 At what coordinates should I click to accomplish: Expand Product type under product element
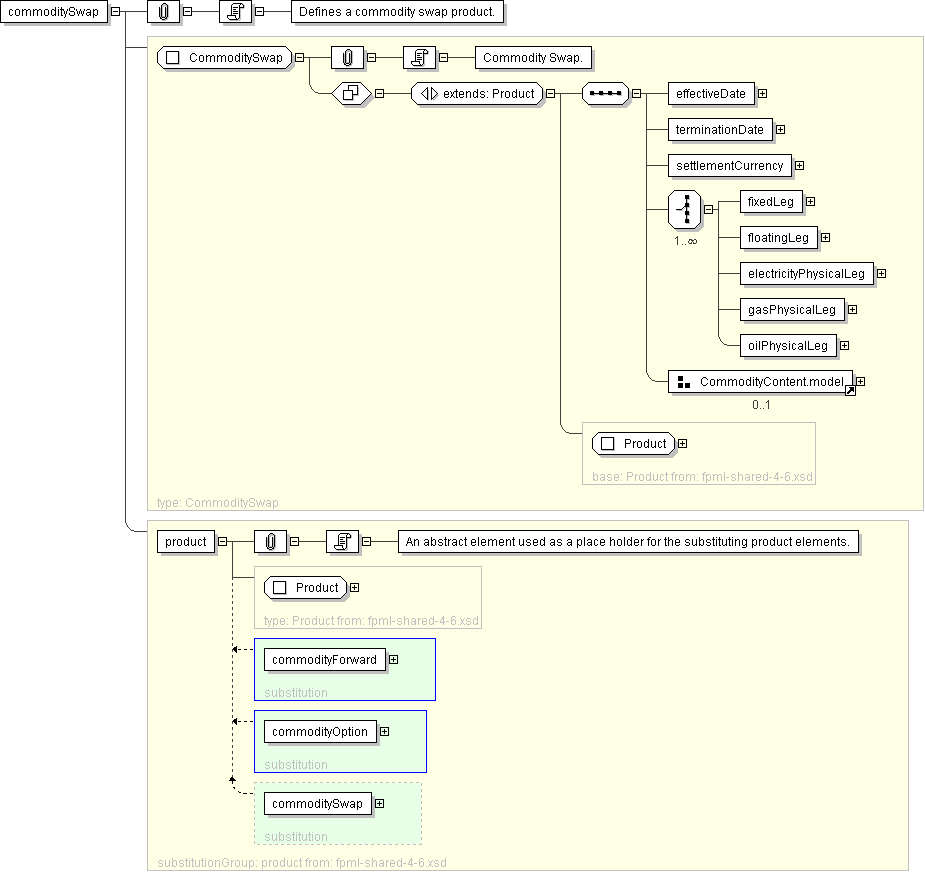click(x=355, y=588)
